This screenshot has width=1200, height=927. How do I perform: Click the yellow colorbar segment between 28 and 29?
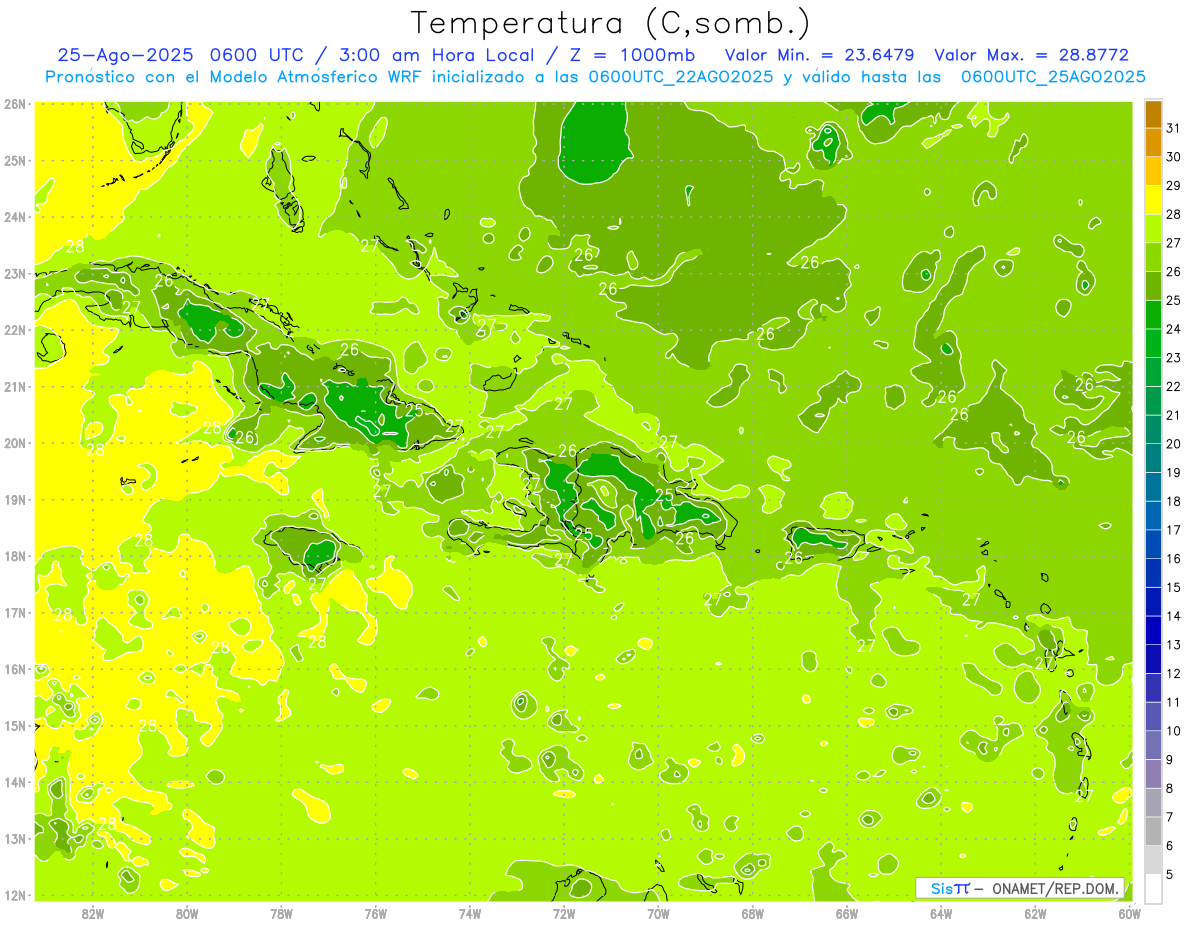1153,200
